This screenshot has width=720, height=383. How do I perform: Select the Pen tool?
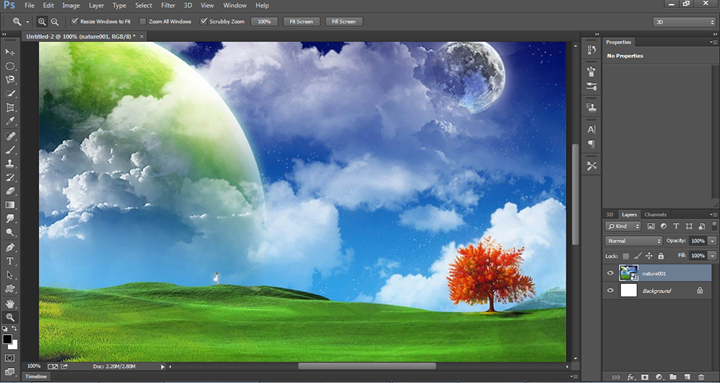[10, 248]
